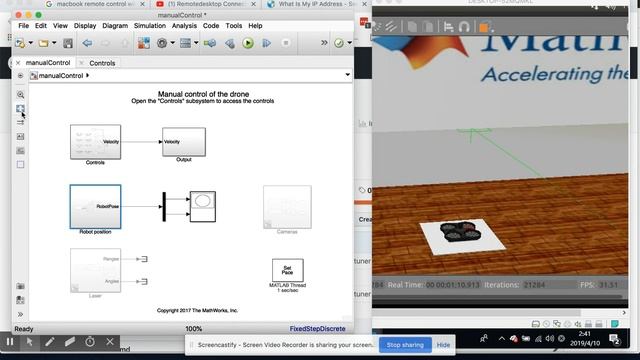Expand the Model Advisor dropdown arrow
The width and height of the screenshot is (640, 360).
(x=349, y=43)
